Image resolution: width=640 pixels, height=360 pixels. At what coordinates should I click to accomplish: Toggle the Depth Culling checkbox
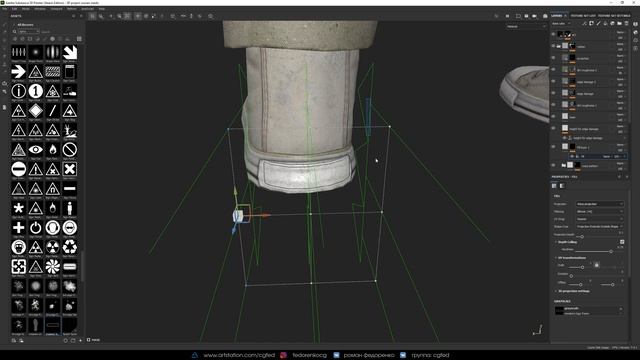(x=622, y=242)
